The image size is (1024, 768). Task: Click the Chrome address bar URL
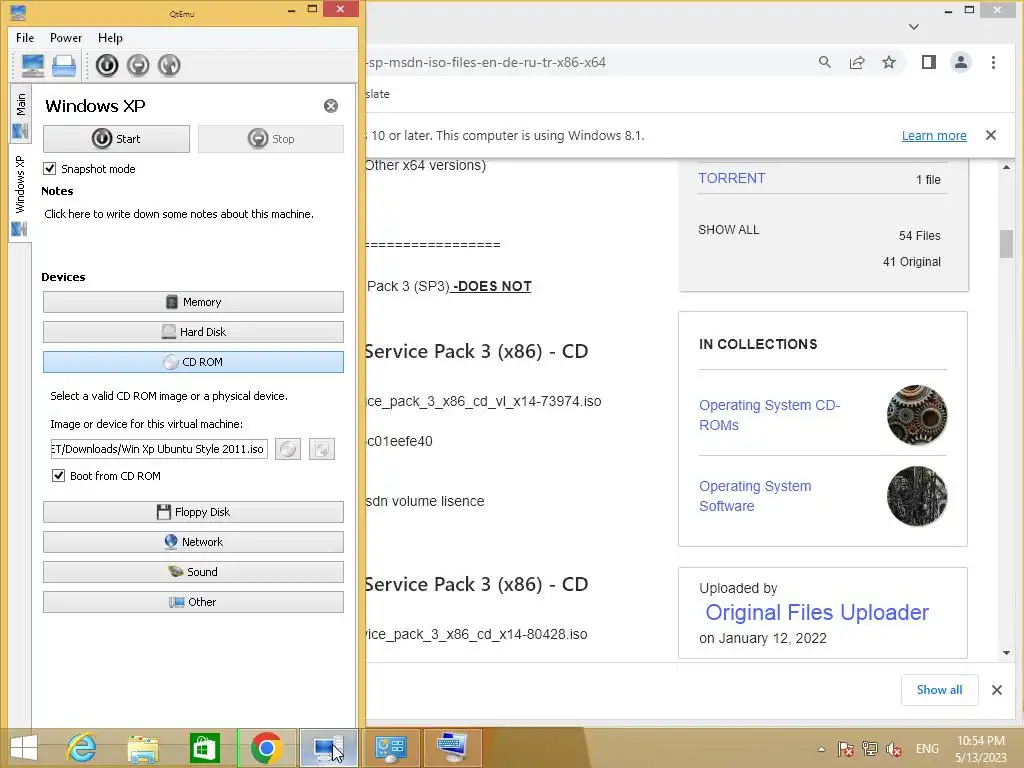point(486,62)
